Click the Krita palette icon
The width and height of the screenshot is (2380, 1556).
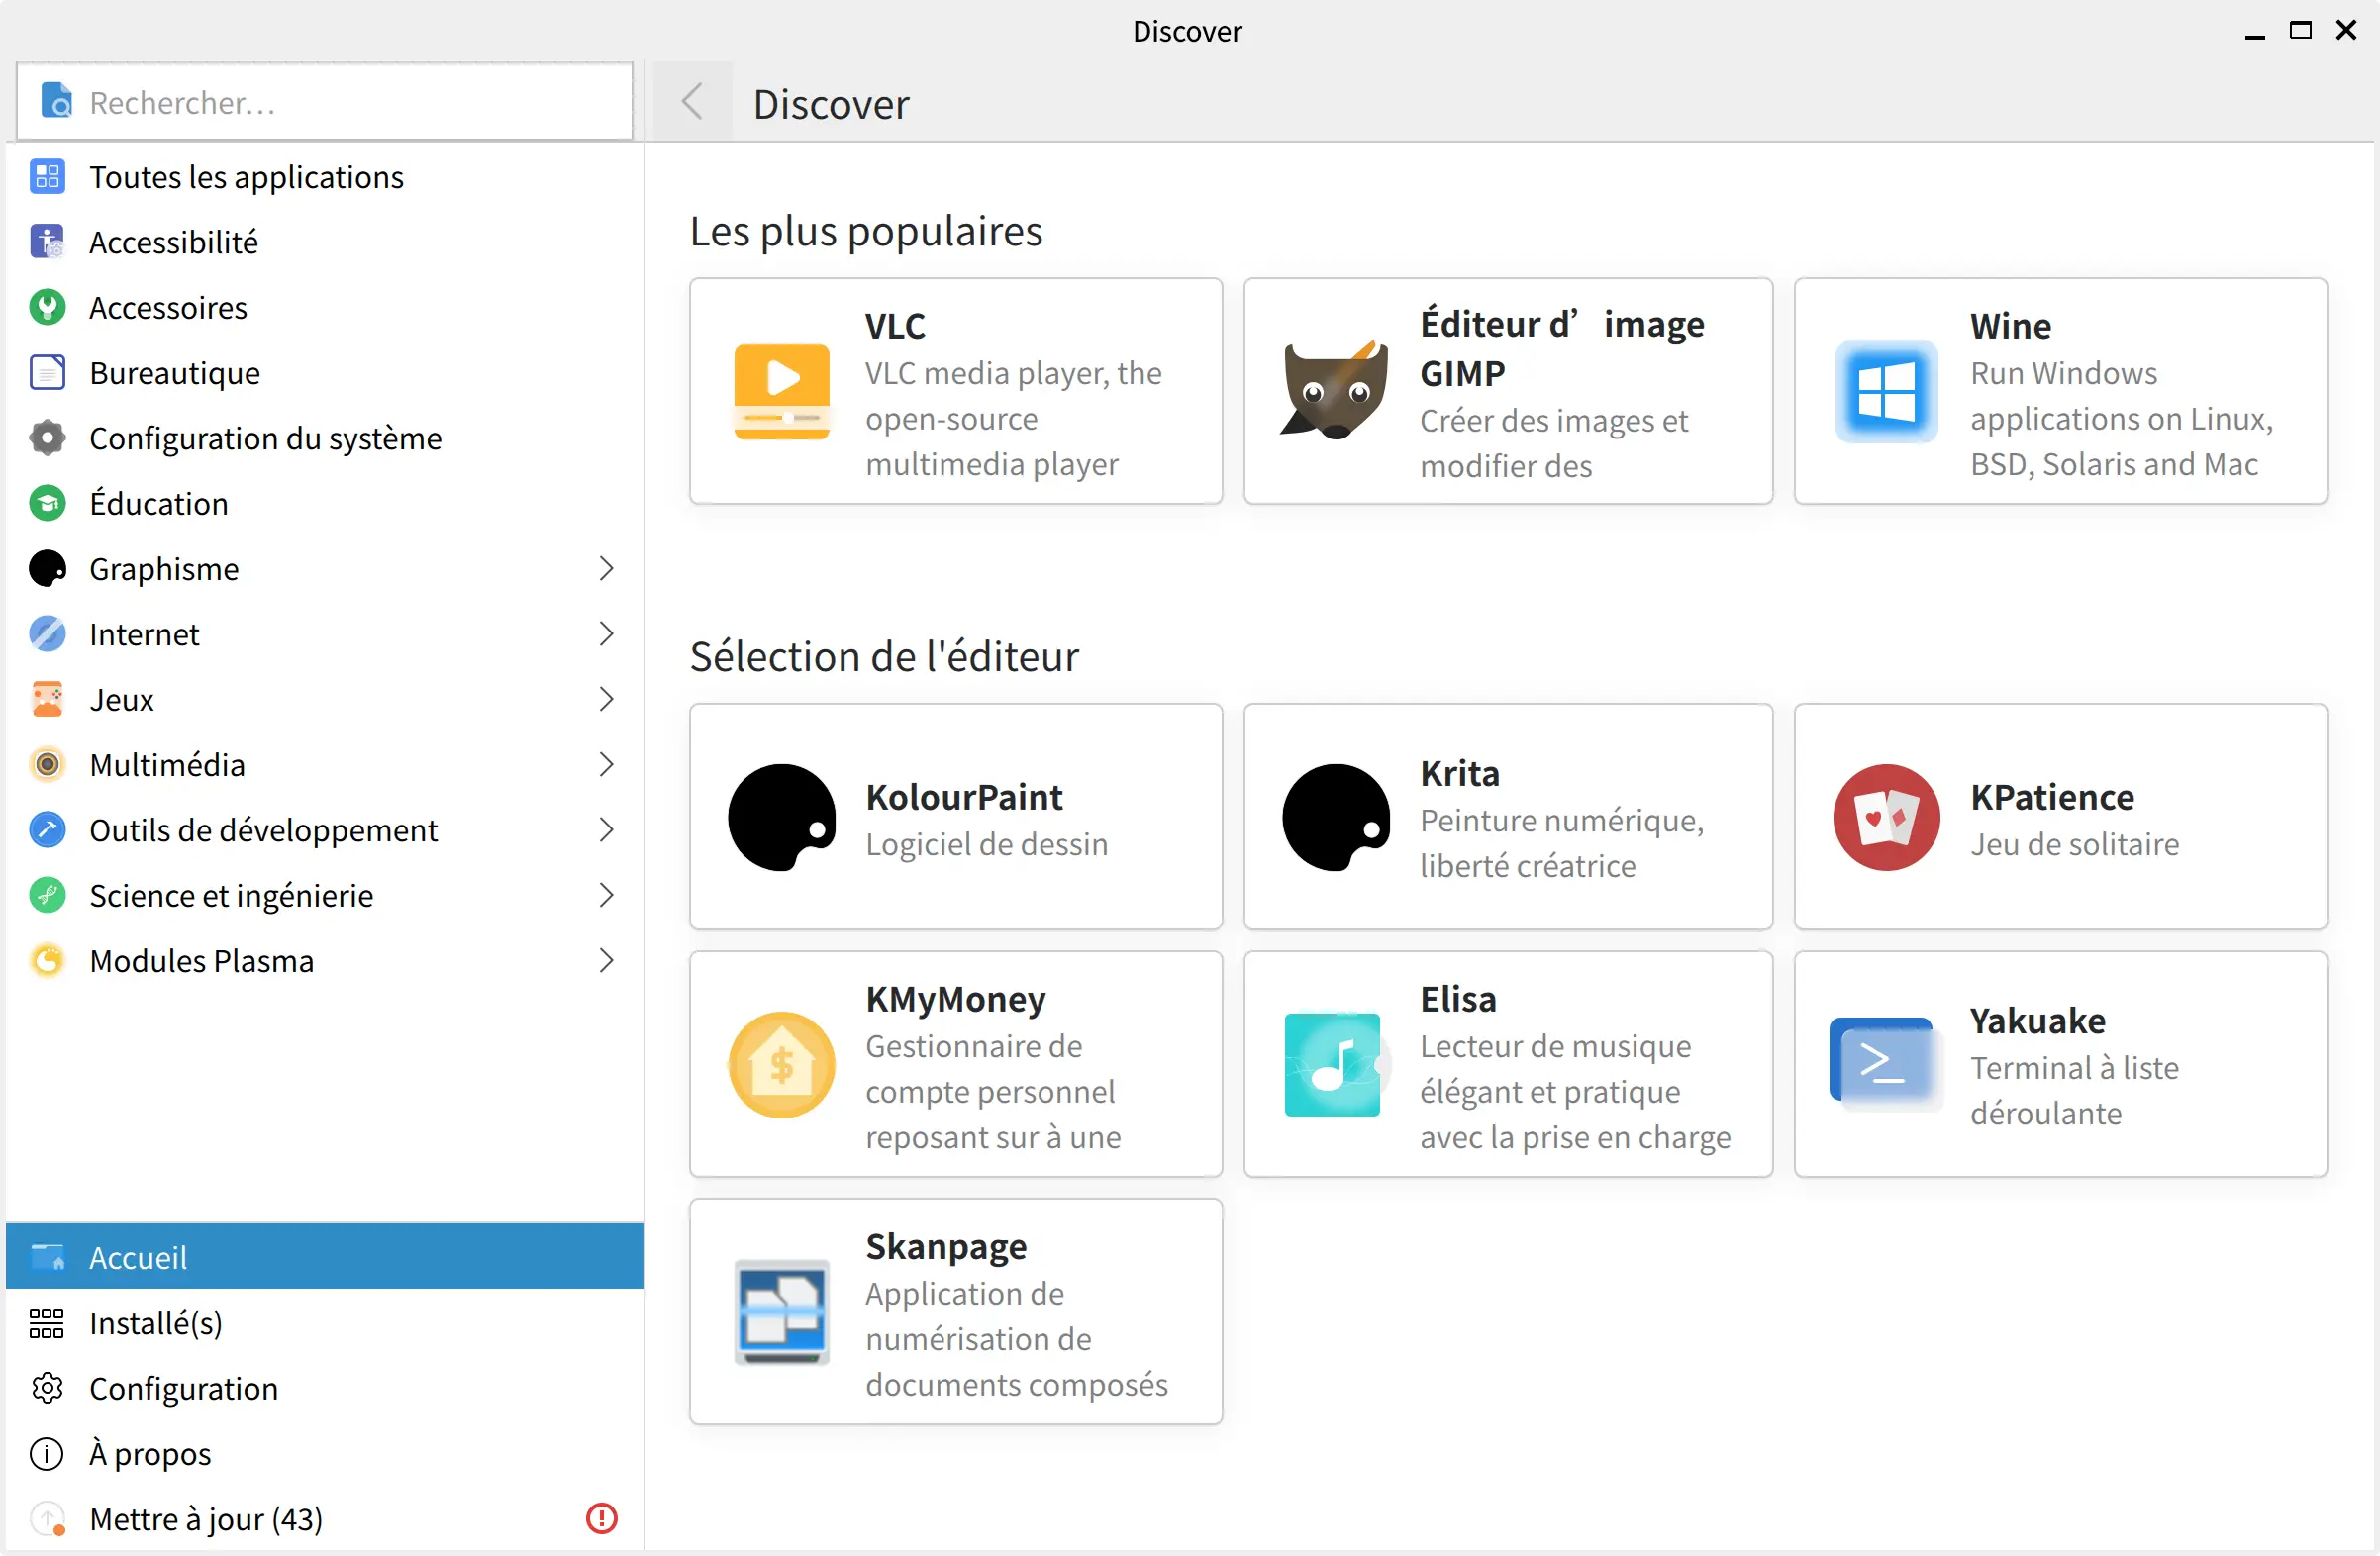1335,818
